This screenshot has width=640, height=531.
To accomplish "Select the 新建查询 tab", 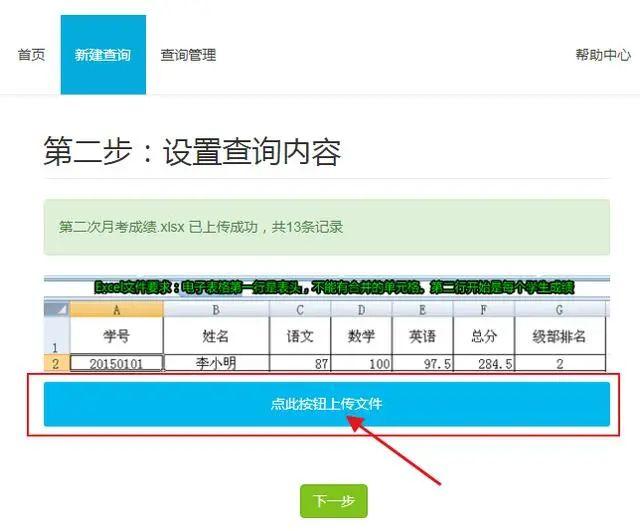I will point(103,55).
